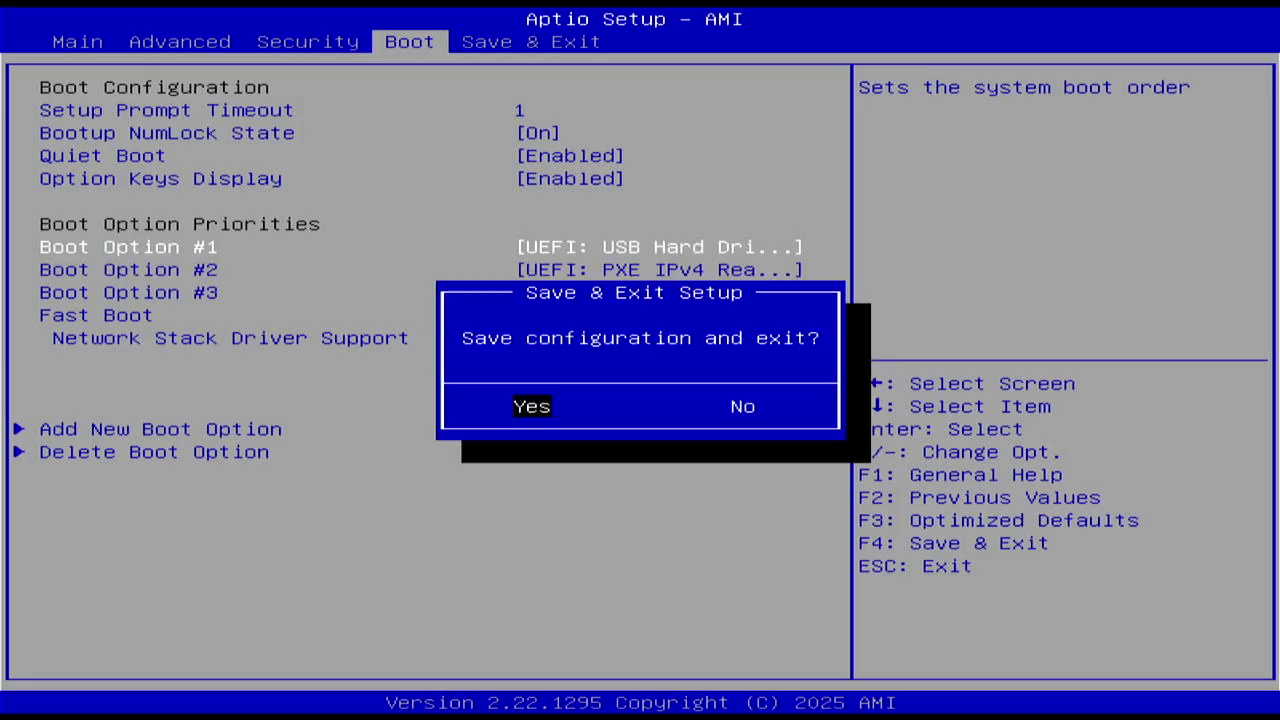This screenshot has height=720, width=1280.
Task: Choose No in the Save & Exit dialog
Action: click(742, 406)
